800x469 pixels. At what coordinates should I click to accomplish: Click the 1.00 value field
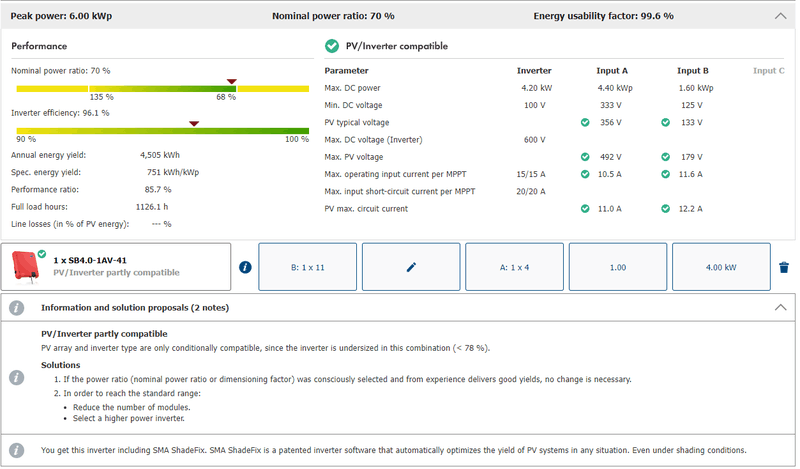[618, 267]
